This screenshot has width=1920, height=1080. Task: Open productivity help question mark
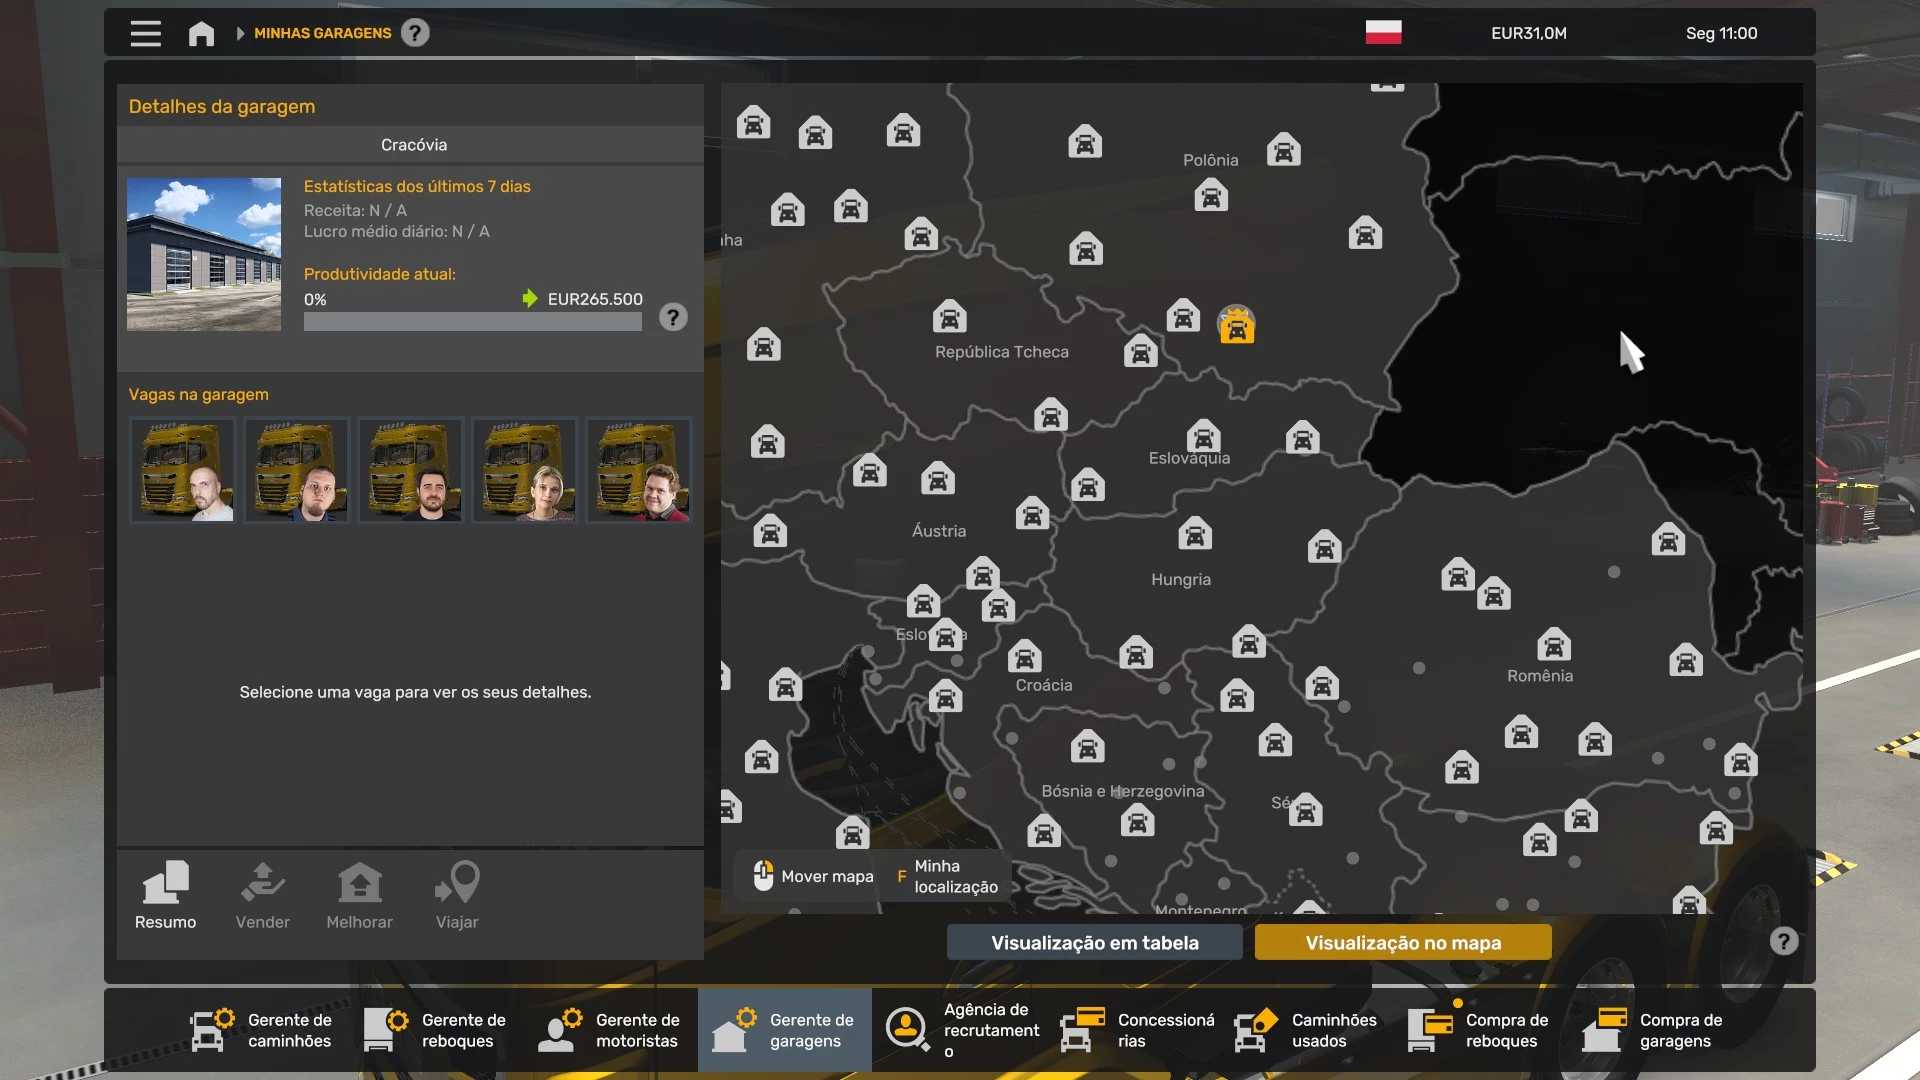[x=673, y=317]
